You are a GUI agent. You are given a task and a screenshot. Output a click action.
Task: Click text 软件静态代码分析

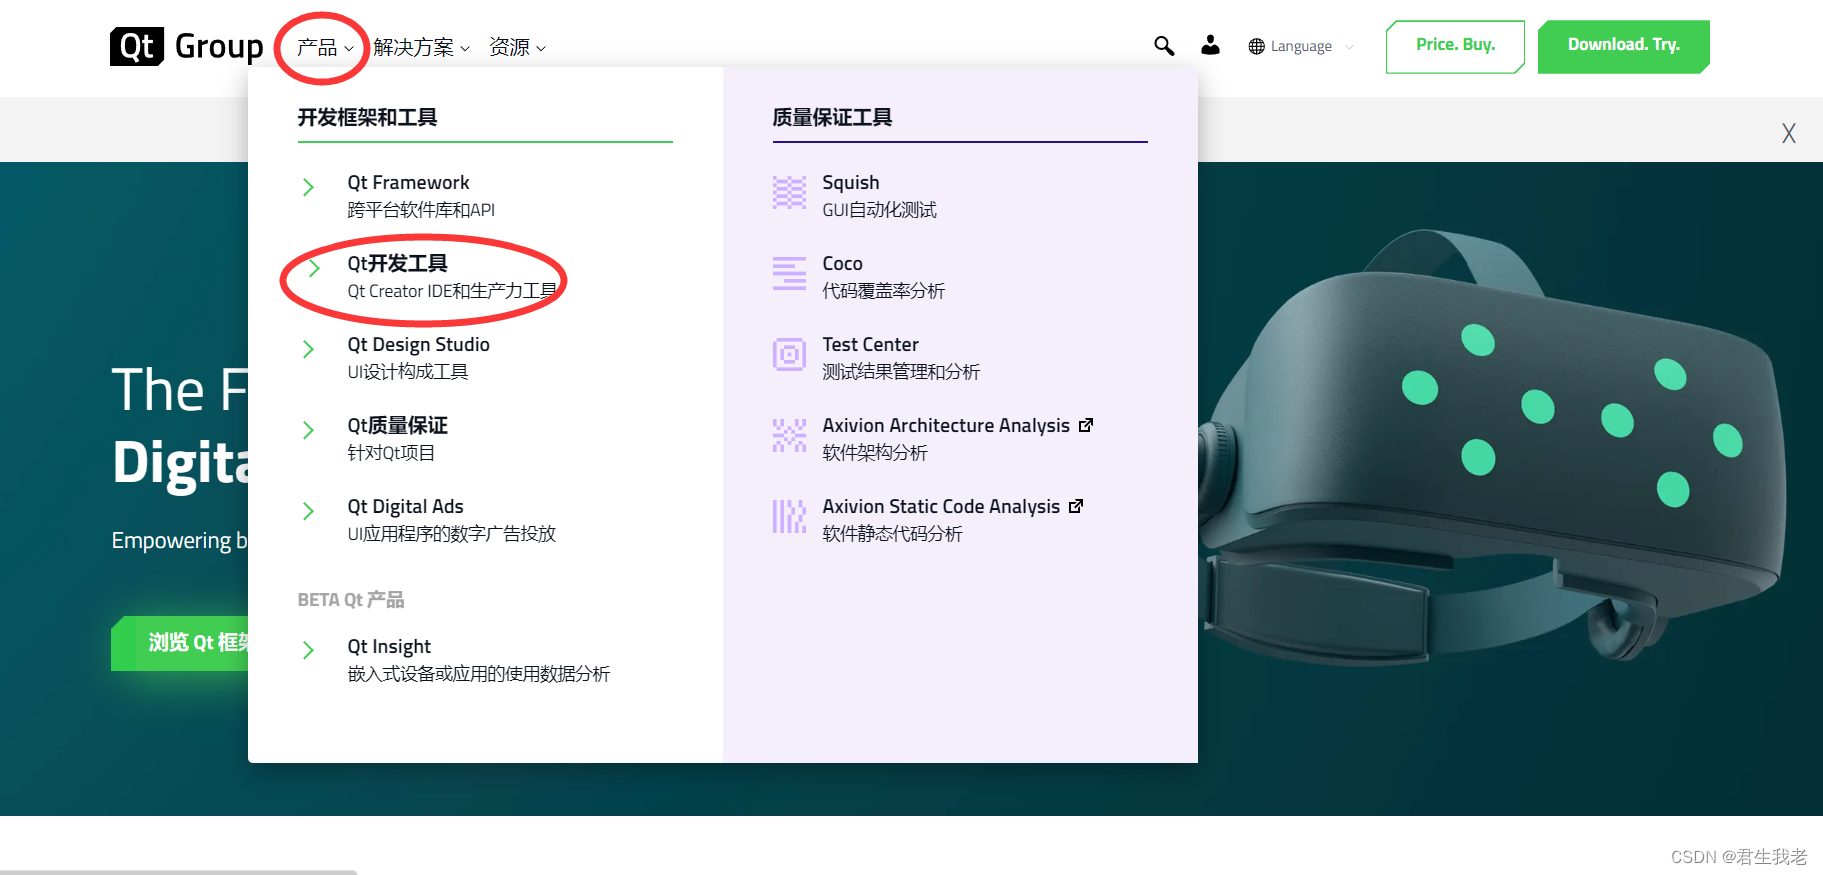pos(892,534)
